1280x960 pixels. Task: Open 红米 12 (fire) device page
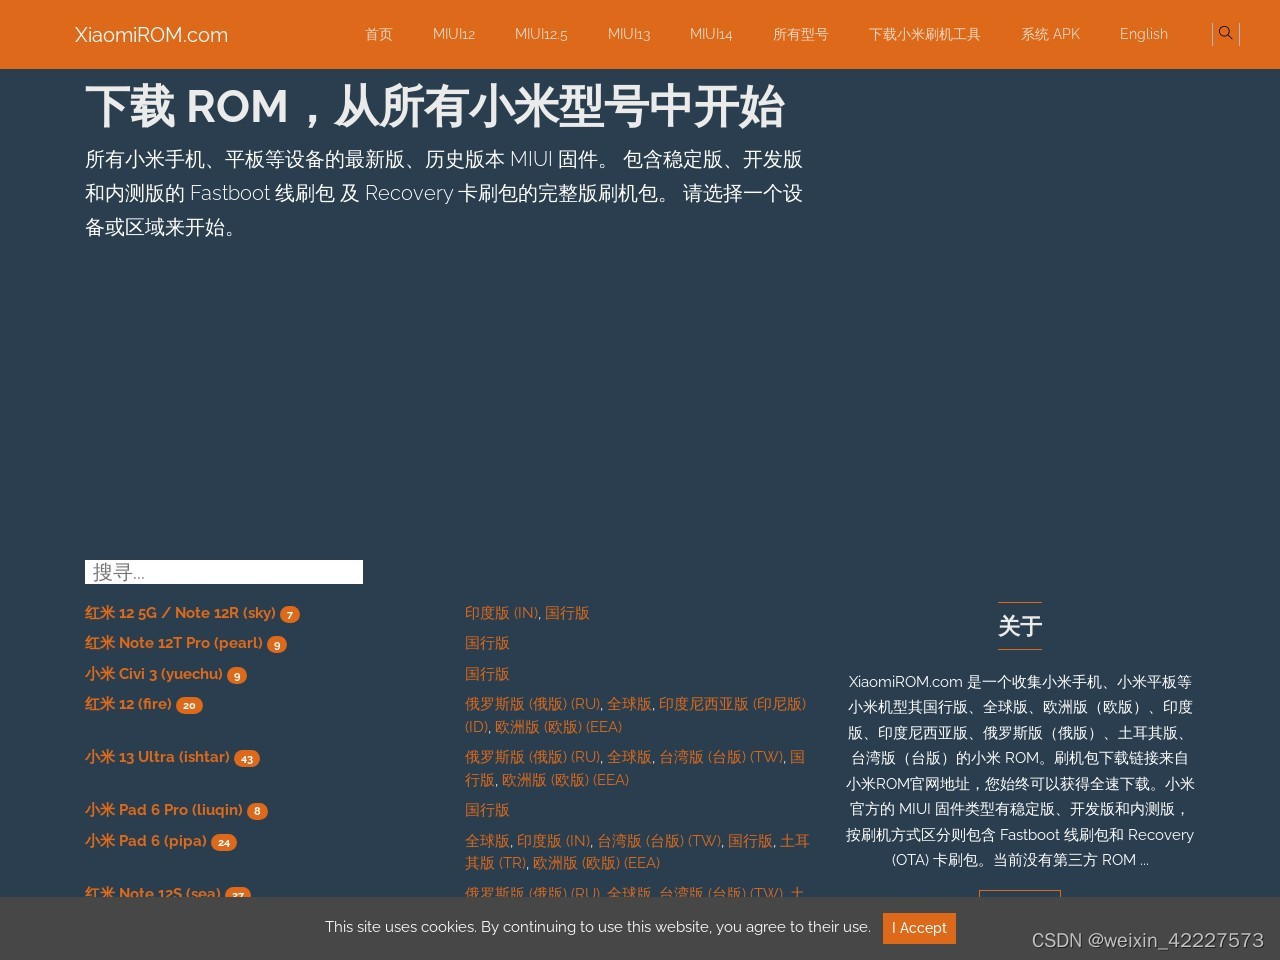[128, 704]
